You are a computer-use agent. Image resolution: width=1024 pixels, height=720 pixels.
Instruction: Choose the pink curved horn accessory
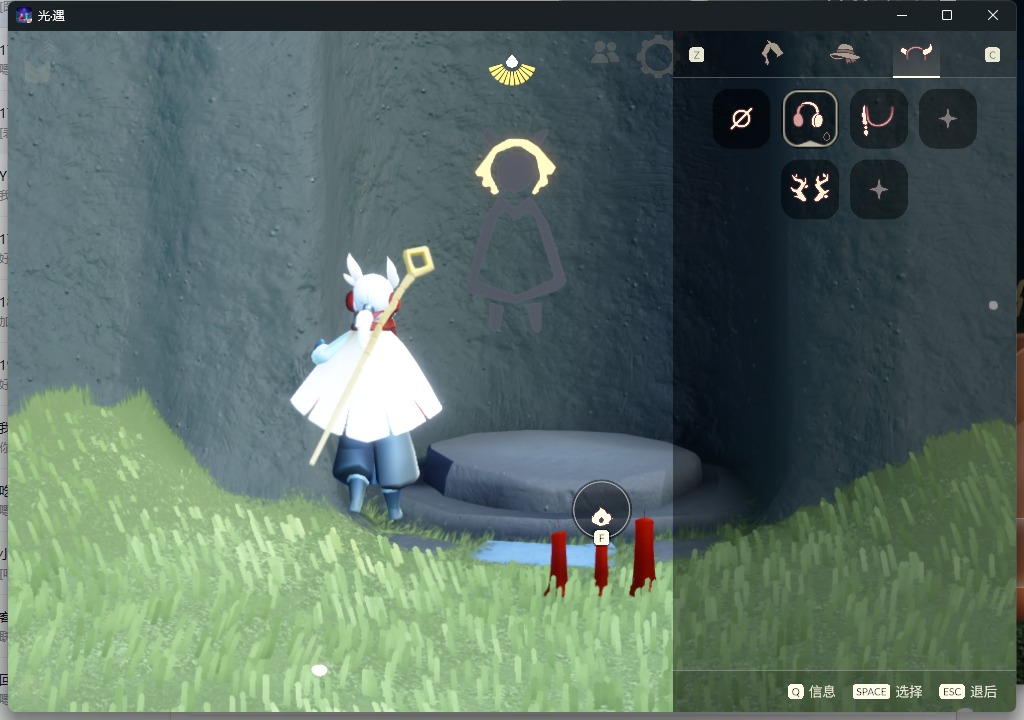pyautogui.click(x=878, y=119)
